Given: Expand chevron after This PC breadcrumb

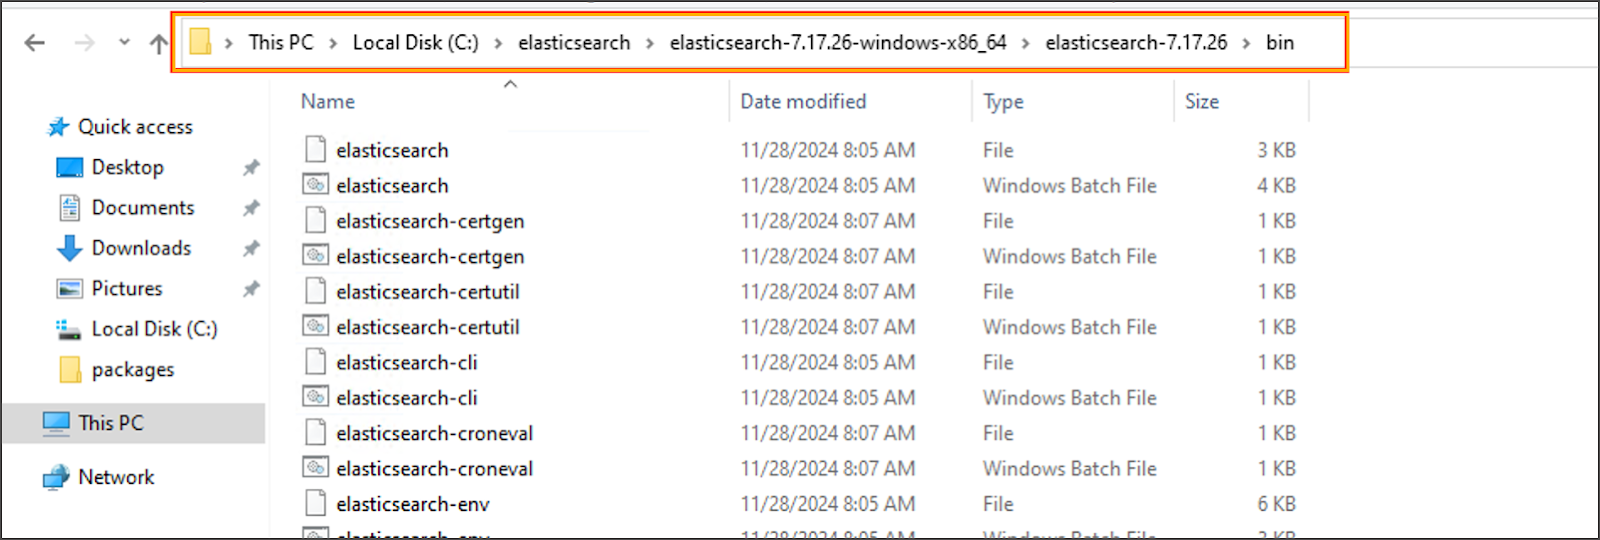Looking at the screenshot, I should [x=332, y=43].
